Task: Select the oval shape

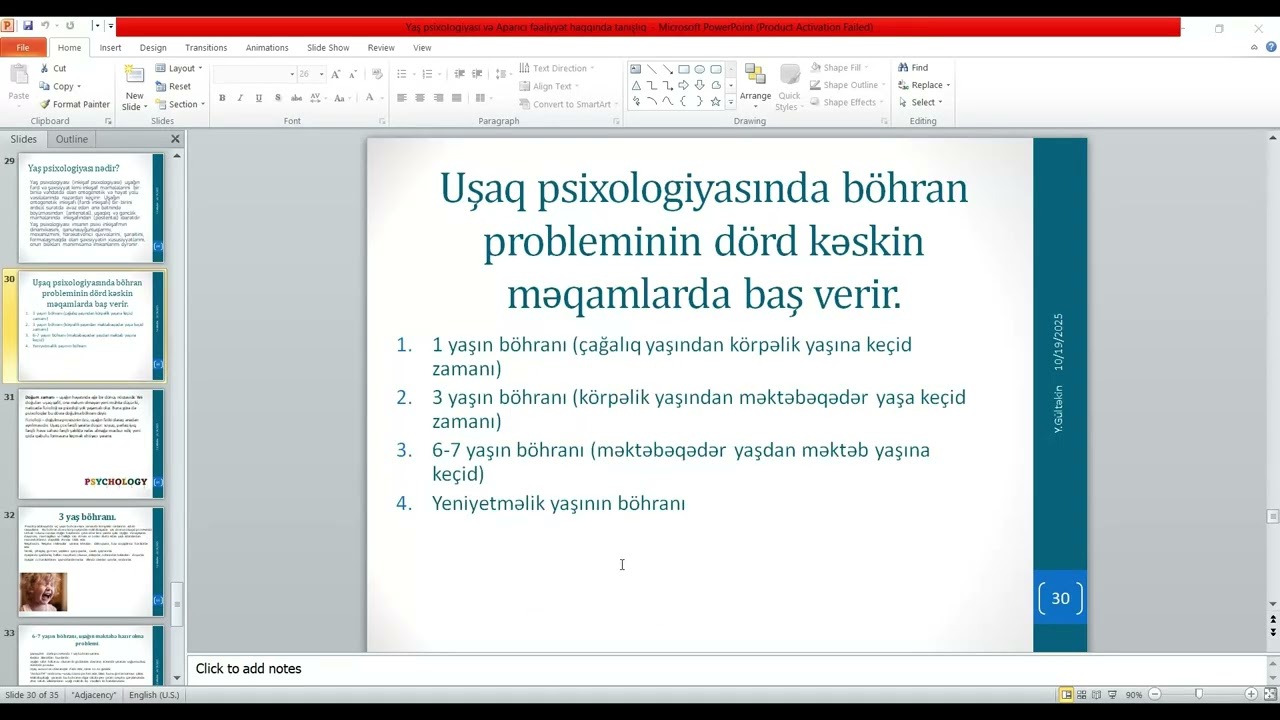Action: click(x=700, y=69)
